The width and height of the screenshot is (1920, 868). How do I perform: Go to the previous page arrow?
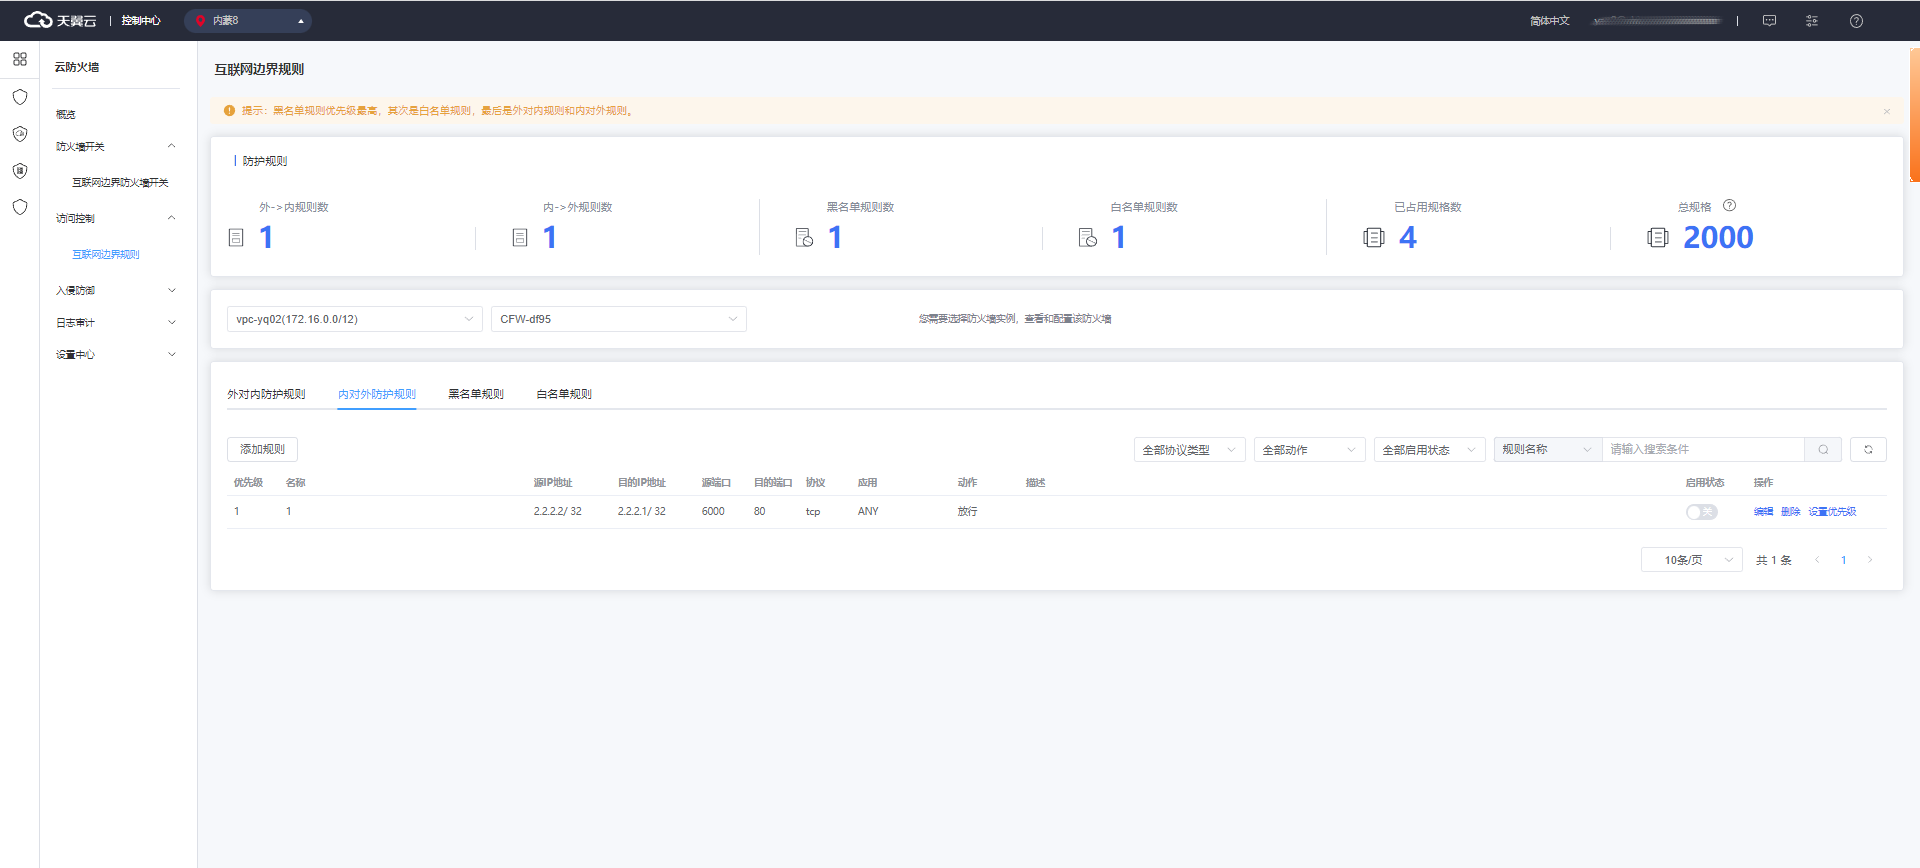coord(1817,560)
